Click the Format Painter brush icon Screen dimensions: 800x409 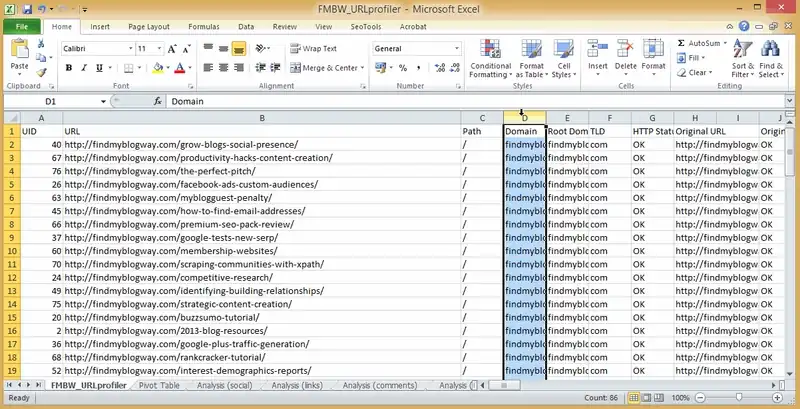point(41,72)
